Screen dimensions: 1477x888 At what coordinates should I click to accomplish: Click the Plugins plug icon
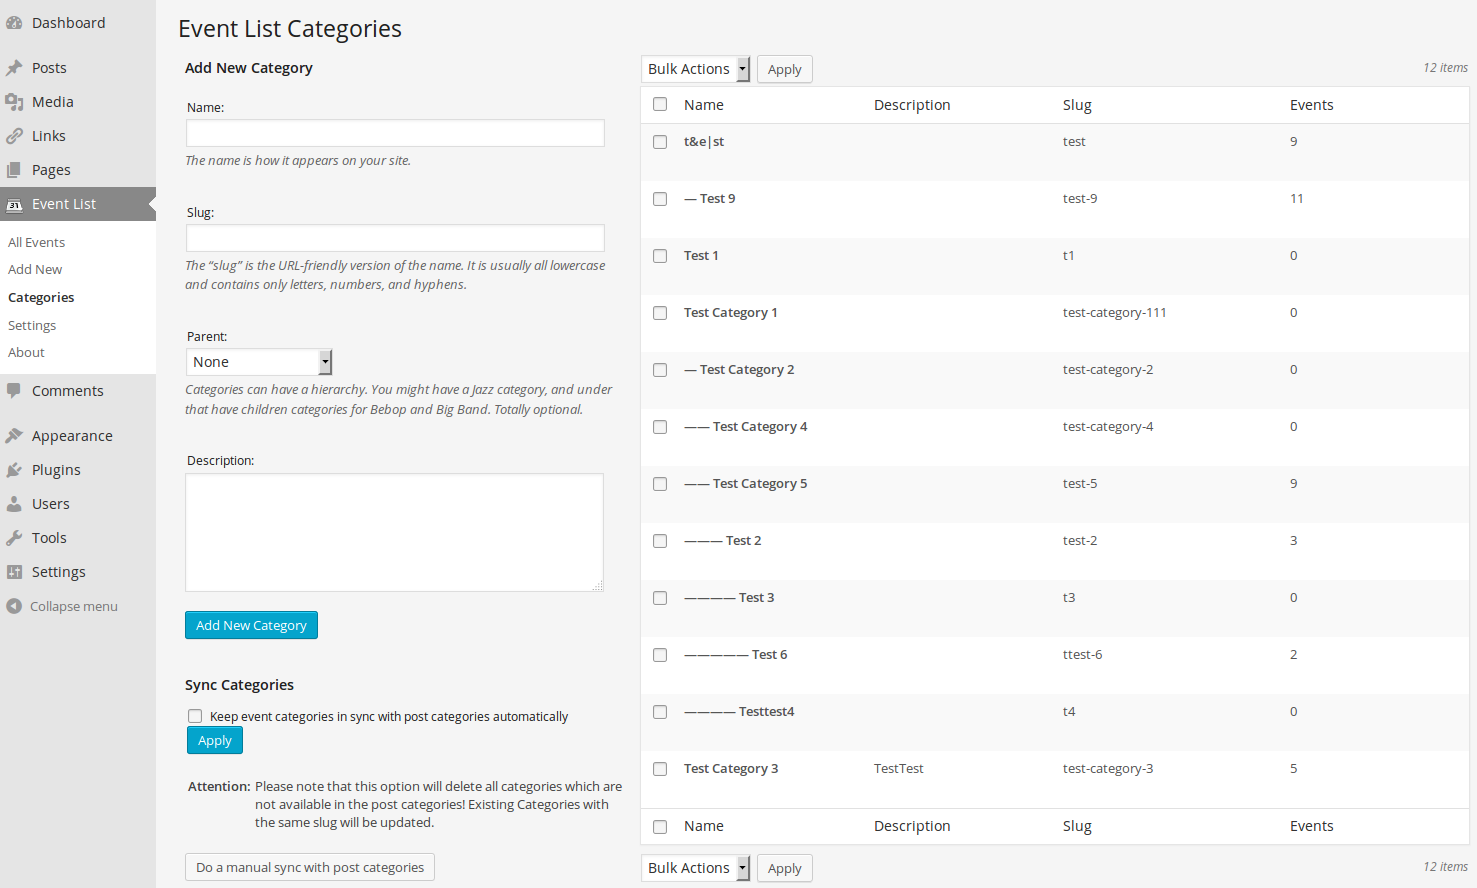tap(14, 470)
